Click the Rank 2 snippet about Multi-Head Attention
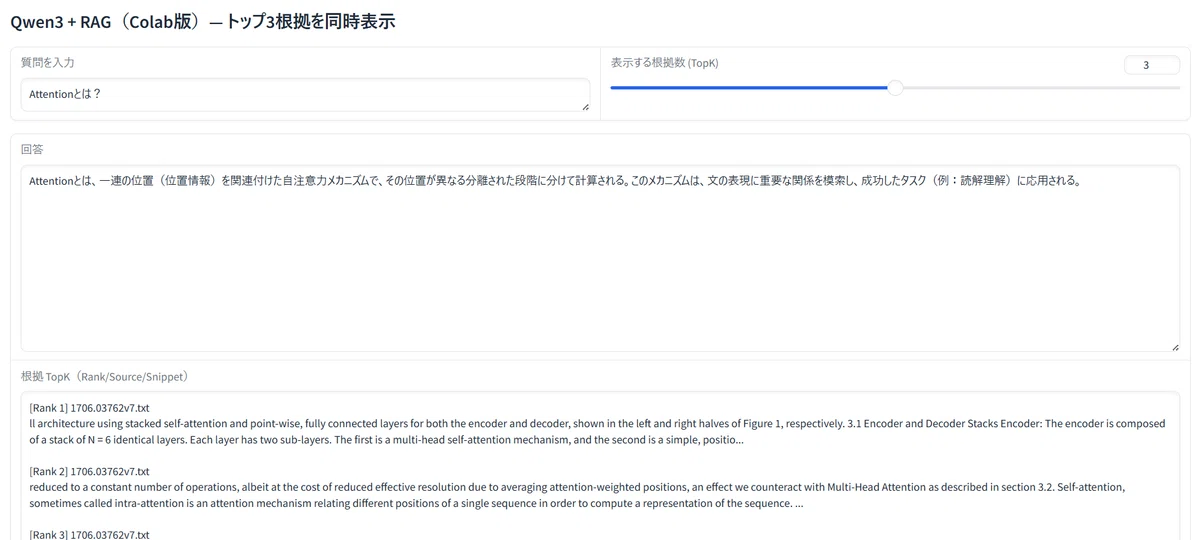Viewport: 1200px width, 540px height. pos(577,495)
